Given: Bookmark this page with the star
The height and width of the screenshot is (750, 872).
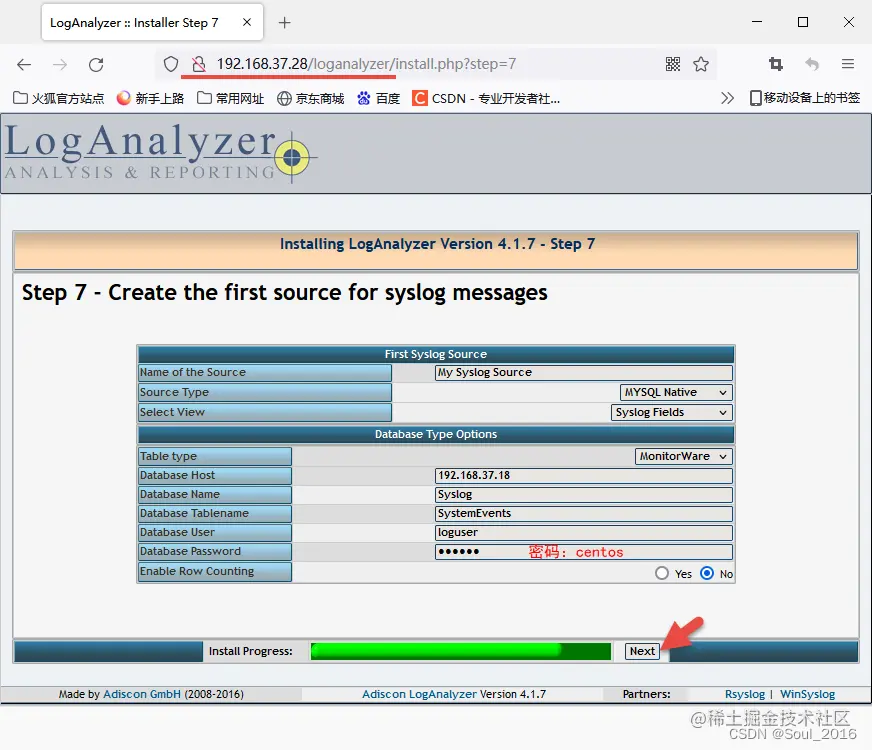Looking at the screenshot, I should (x=701, y=64).
